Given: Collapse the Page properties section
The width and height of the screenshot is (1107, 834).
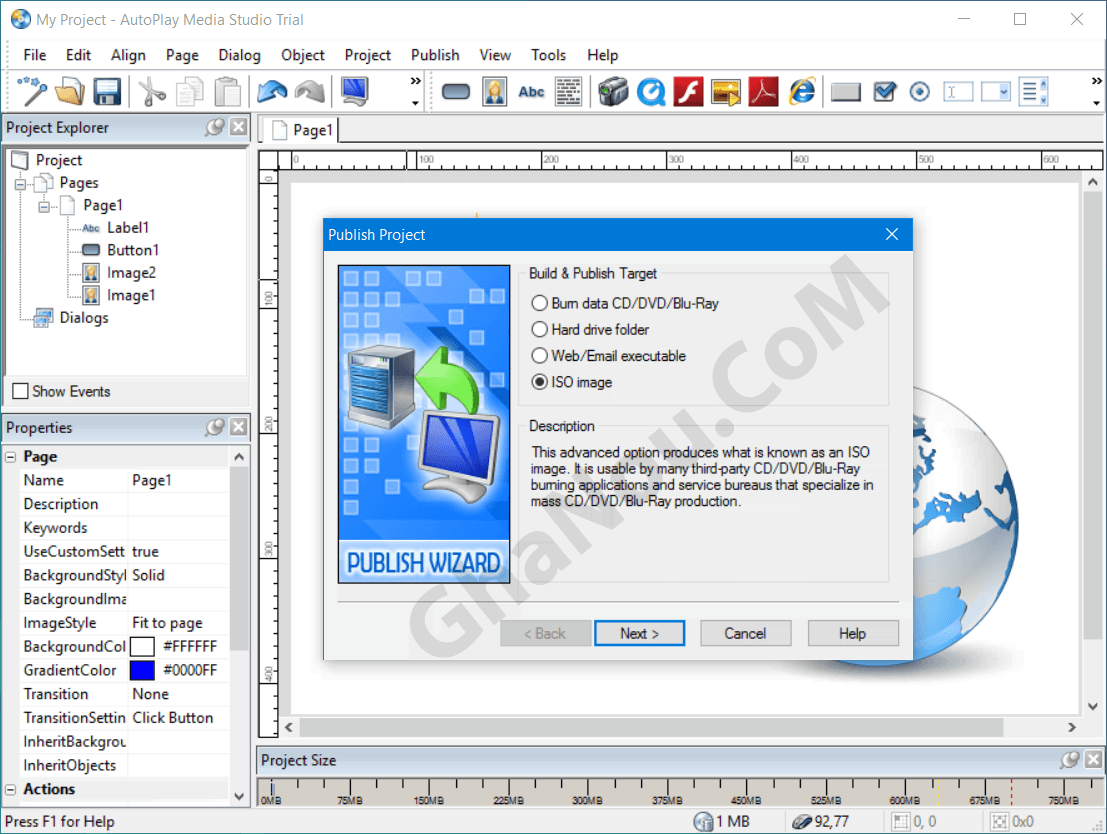Looking at the screenshot, I should [x=11, y=457].
